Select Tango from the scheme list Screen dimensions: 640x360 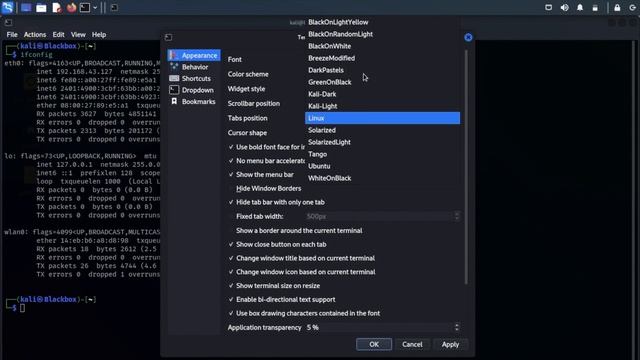[382, 154]
